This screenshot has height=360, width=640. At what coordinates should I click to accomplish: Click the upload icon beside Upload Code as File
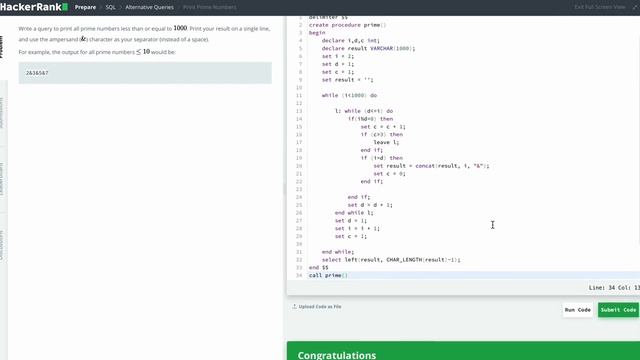click(x=294, y=307)
